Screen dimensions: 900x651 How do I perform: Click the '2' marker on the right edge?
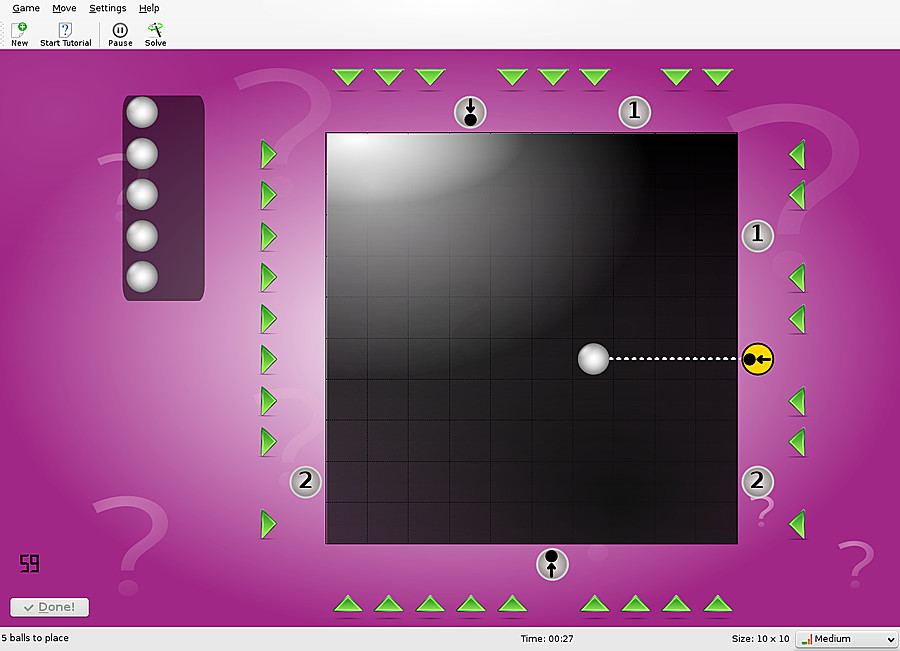click(758, 482)
